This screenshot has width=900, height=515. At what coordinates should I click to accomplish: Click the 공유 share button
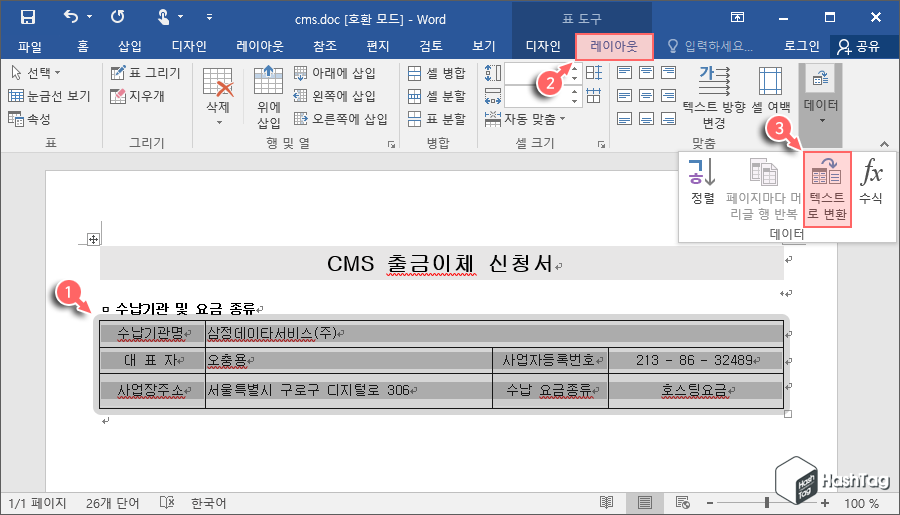pos(858,47)
